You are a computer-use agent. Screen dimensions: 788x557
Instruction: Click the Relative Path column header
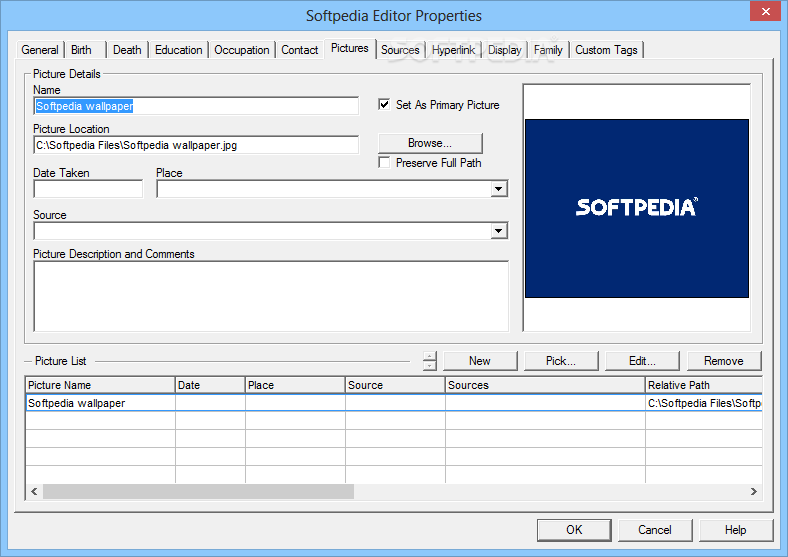[x=704, y=385]
